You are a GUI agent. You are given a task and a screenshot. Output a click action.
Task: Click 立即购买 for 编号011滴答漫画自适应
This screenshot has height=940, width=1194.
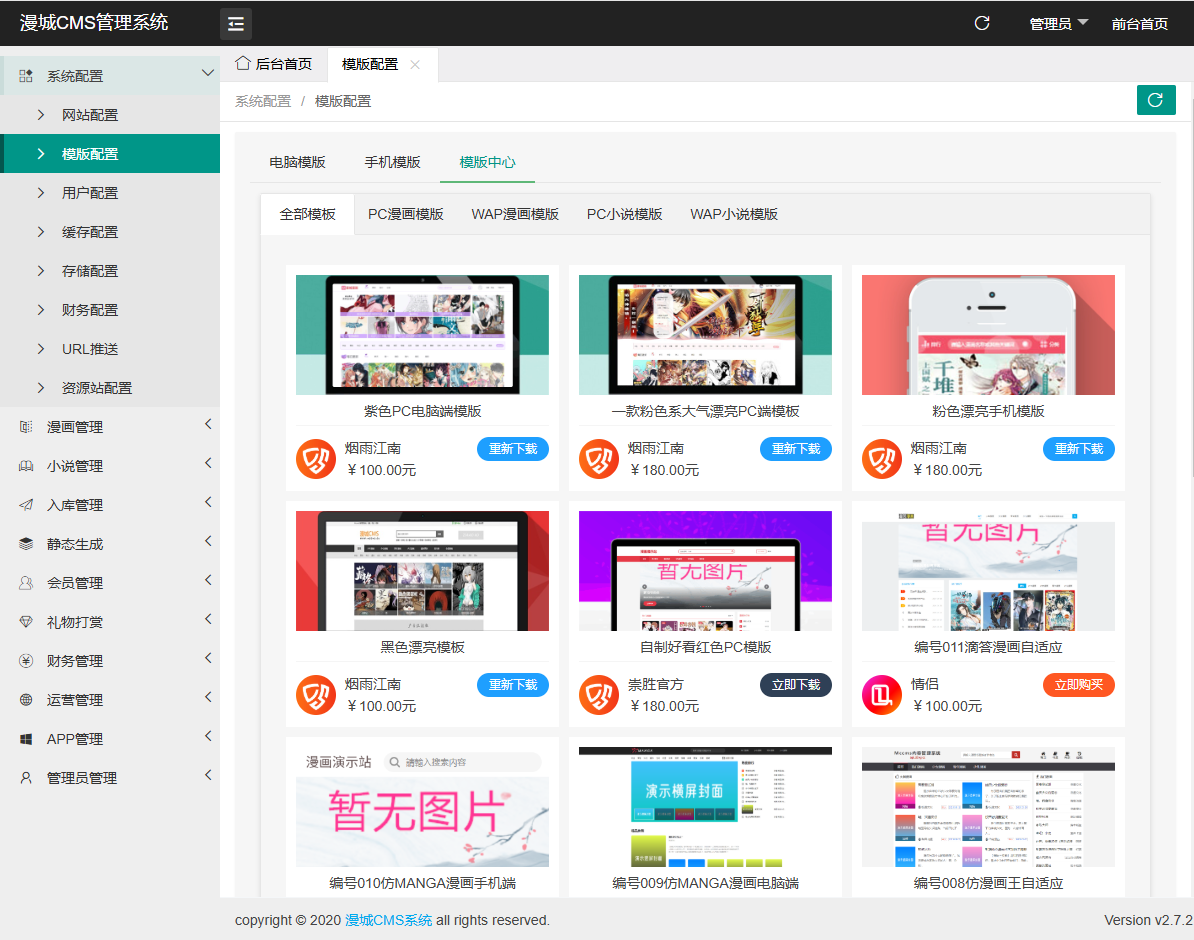click(1078, 685)
